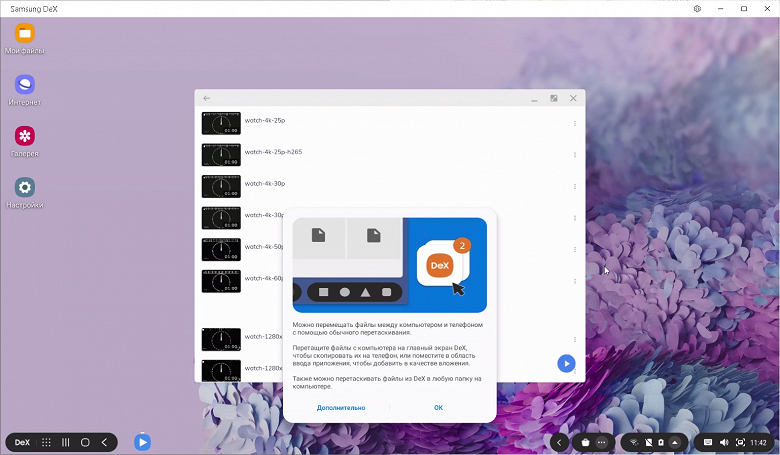The height and width of the screenshot is (455, 780).
Task: Go back using the player window arrow
Action: coord(206,98)
